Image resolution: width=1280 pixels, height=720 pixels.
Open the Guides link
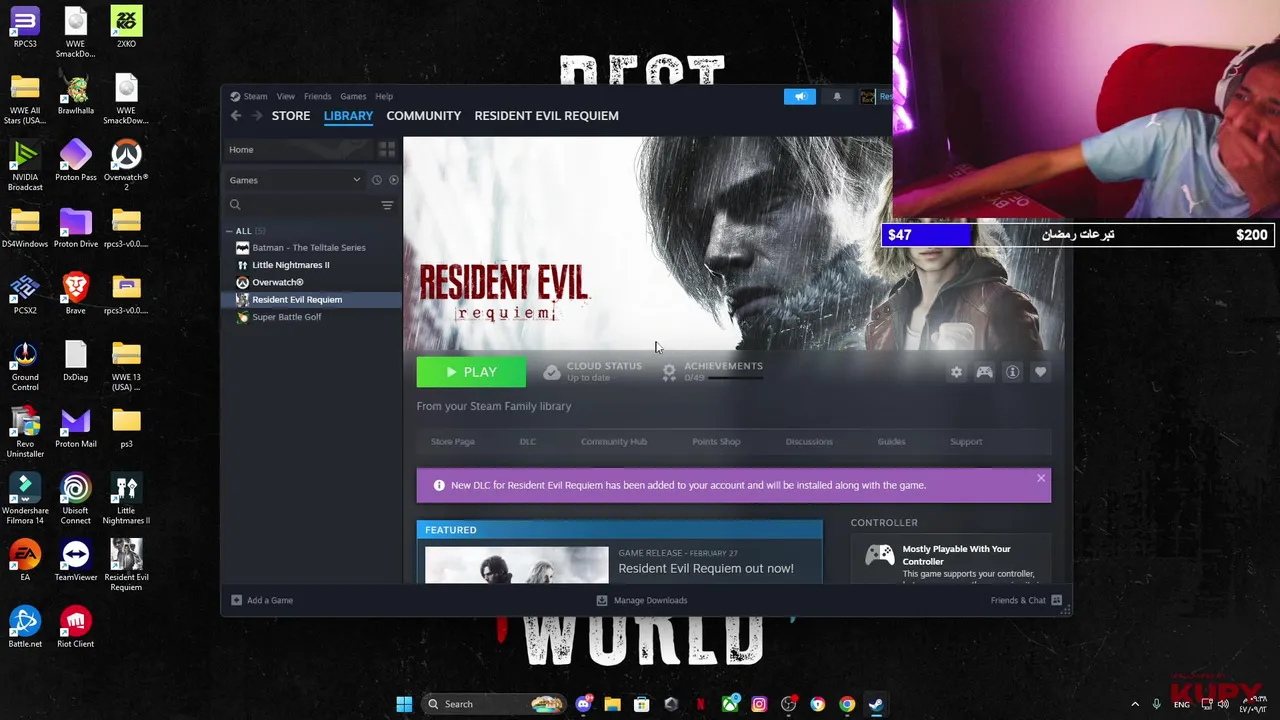(x=891, y=441)
